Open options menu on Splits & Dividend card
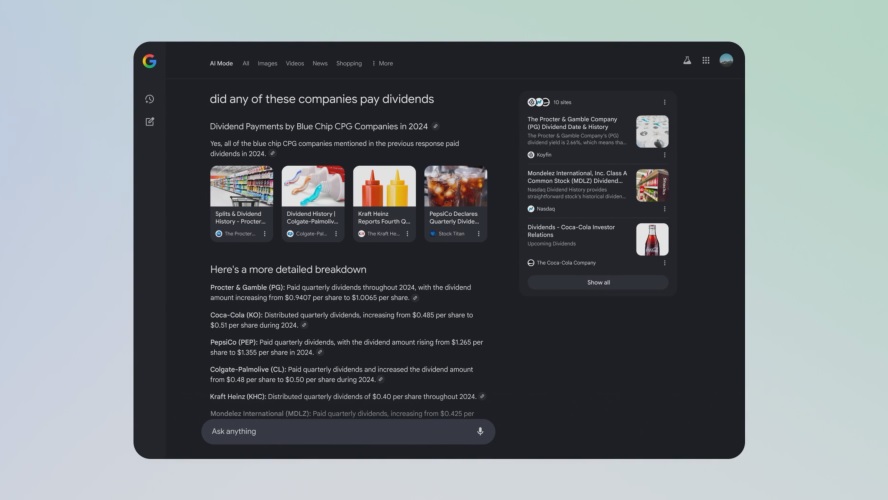 [264, 234]
